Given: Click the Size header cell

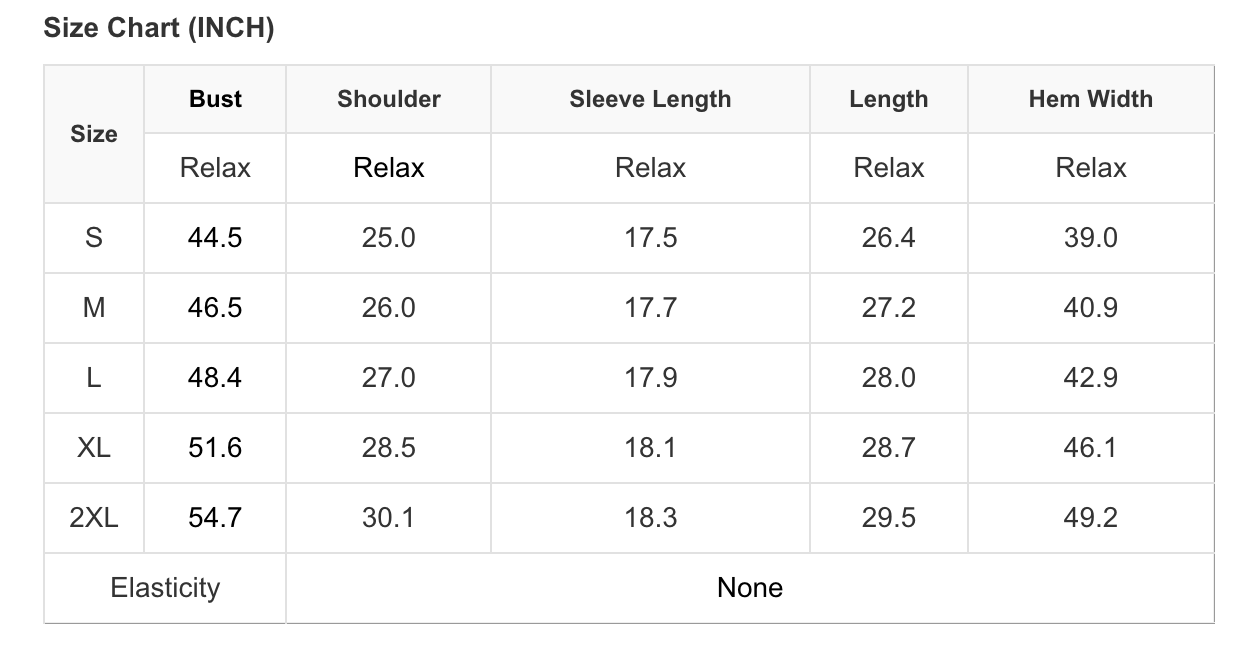Looking at the screenshot, I should point(94,134).
